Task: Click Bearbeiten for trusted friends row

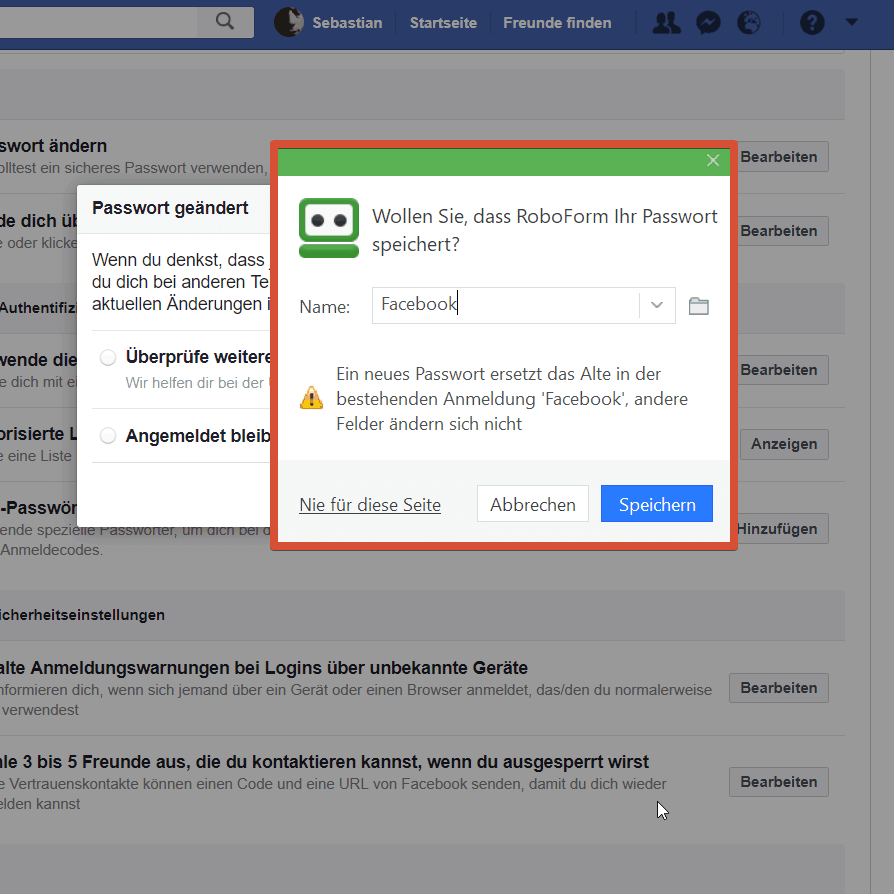Action: (778, 782)
